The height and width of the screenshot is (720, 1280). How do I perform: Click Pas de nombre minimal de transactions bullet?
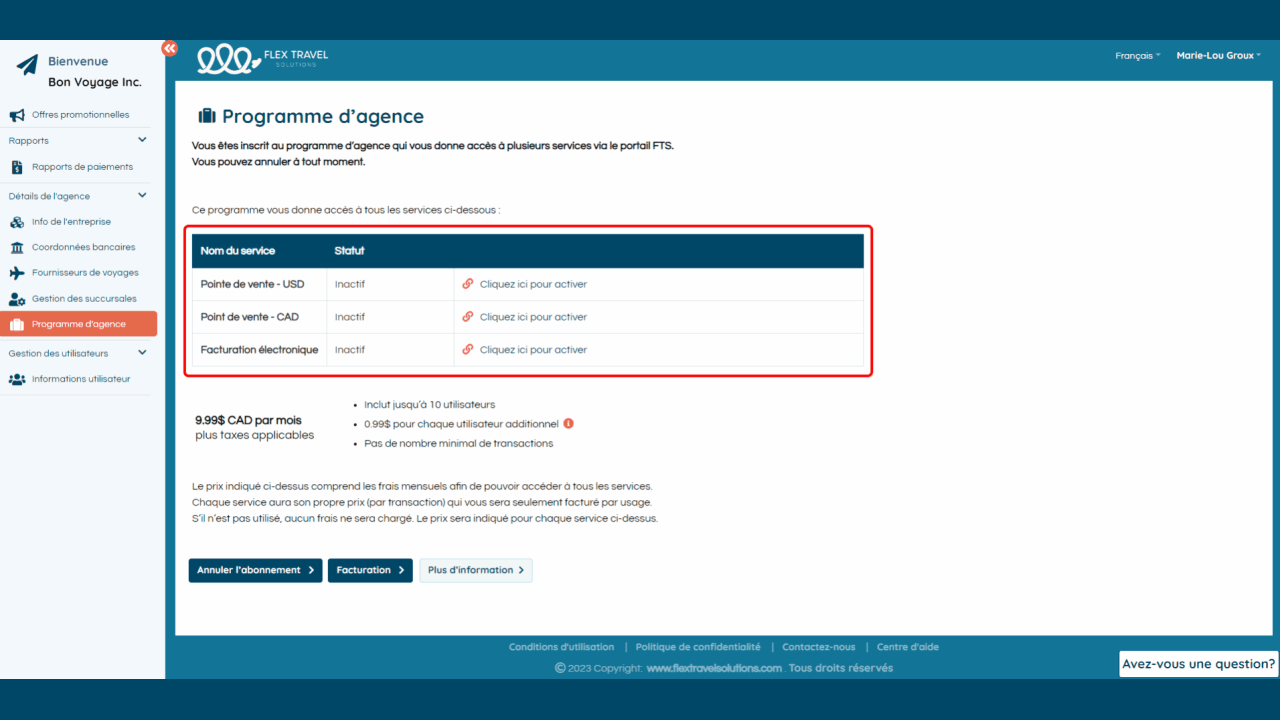click(459, 443)
